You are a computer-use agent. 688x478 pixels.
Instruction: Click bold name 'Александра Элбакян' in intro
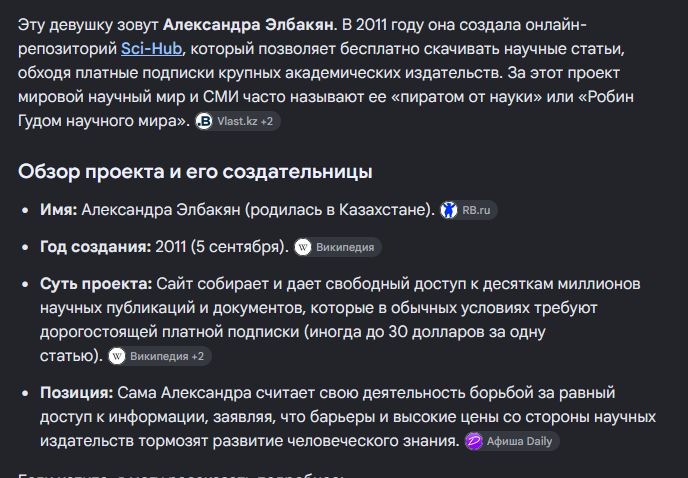click(248, 25)
